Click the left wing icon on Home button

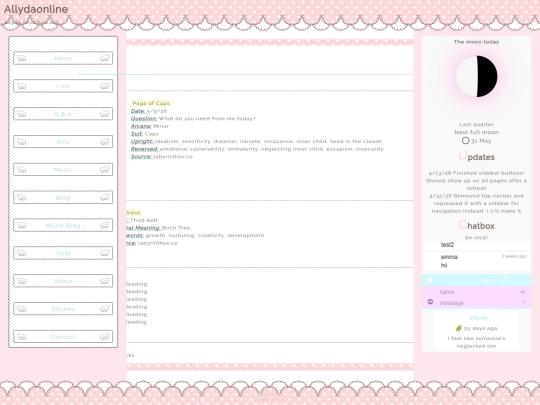point(21,58)
